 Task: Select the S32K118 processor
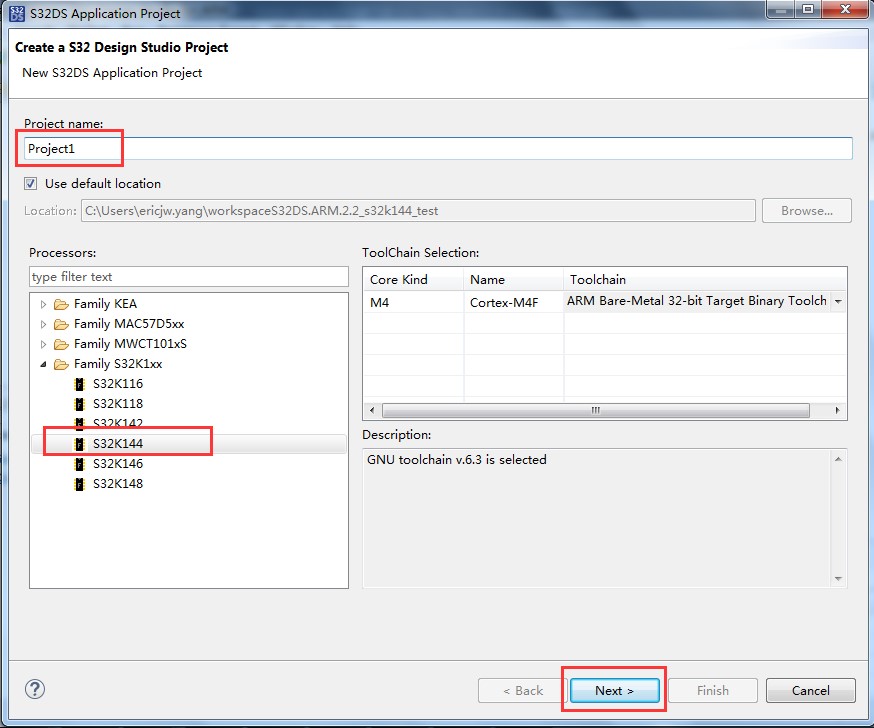pyautogui.click(x=118, y=404)
